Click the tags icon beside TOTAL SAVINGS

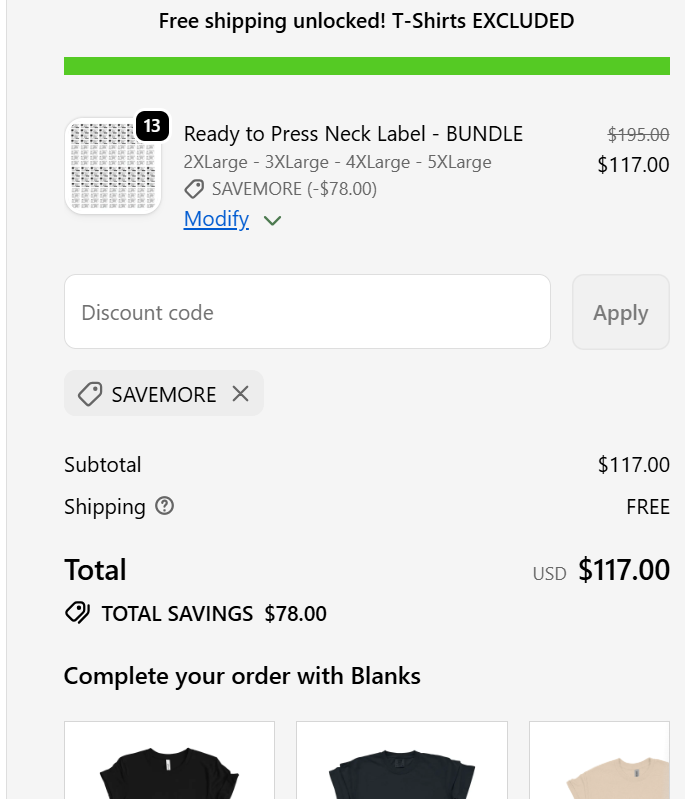point(78,613)
